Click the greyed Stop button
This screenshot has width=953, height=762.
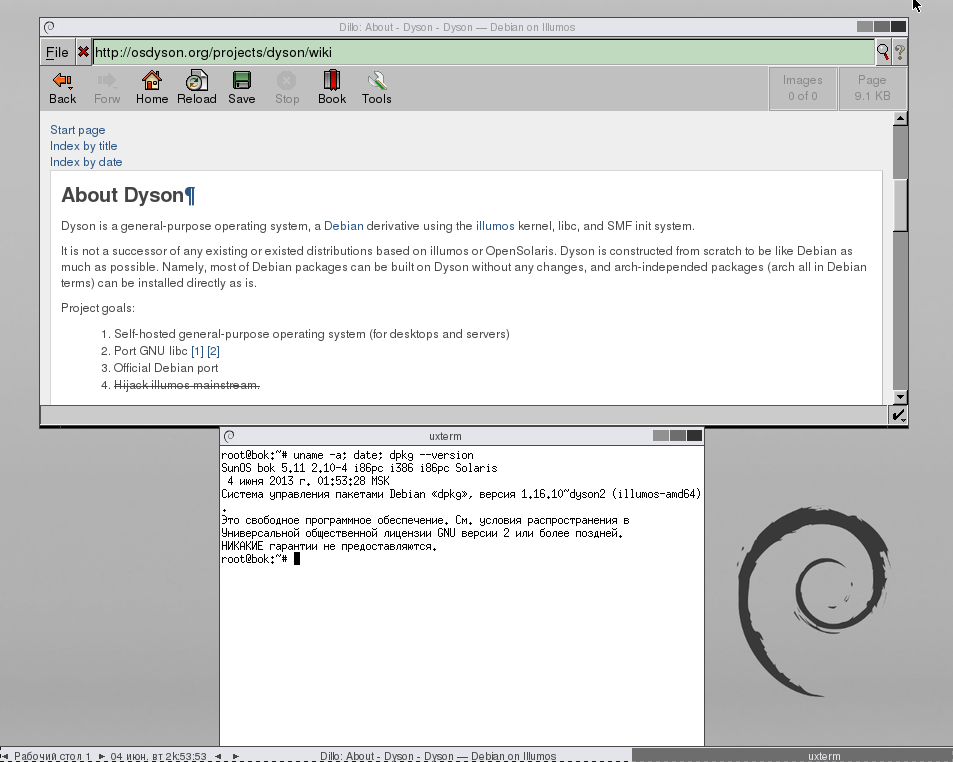287,88
